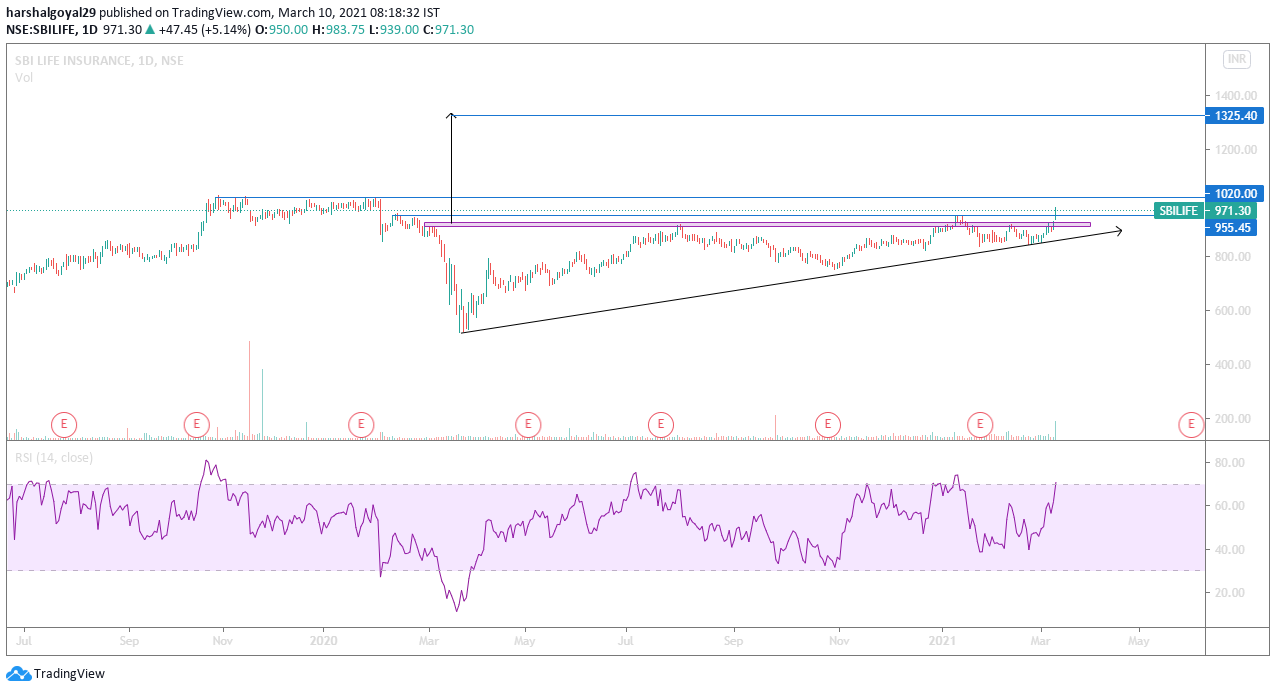Click the earnings marker under Jul 2019
The width and height of the screenshot is (1276, 692).
pyautogui.click(x=64, y=424)
